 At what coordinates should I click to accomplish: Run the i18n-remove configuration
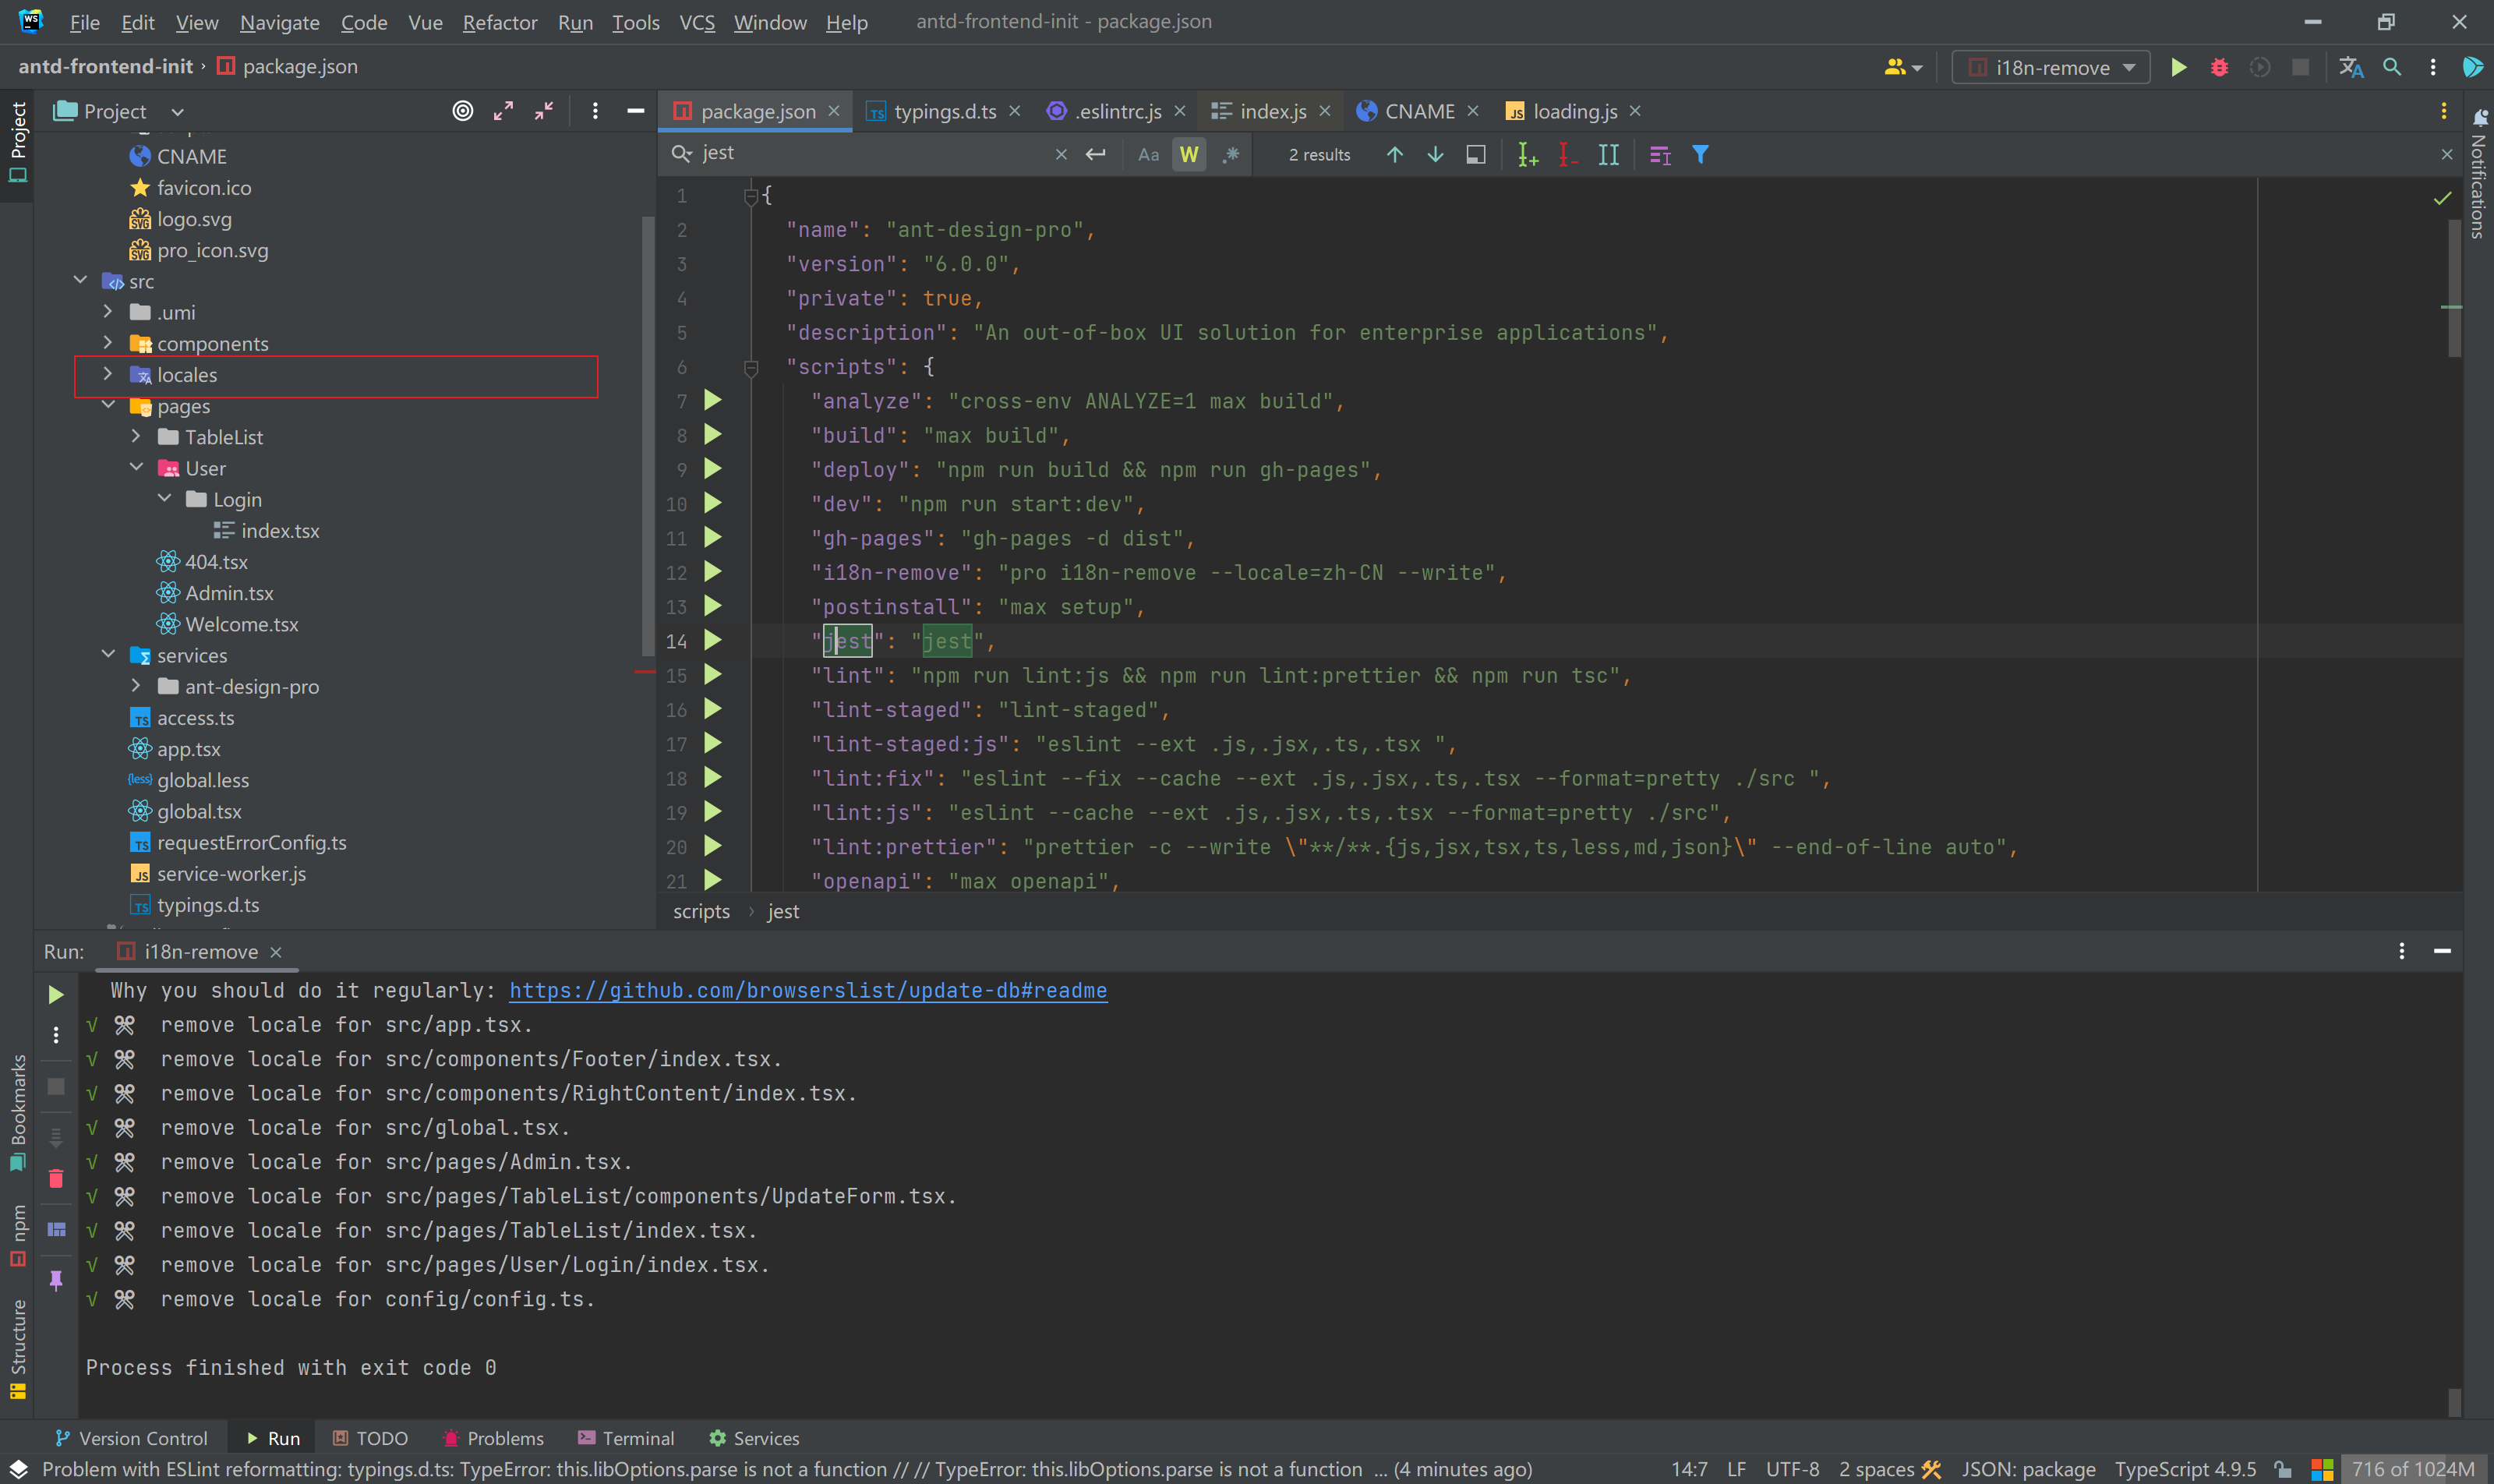pos(2178,67)
